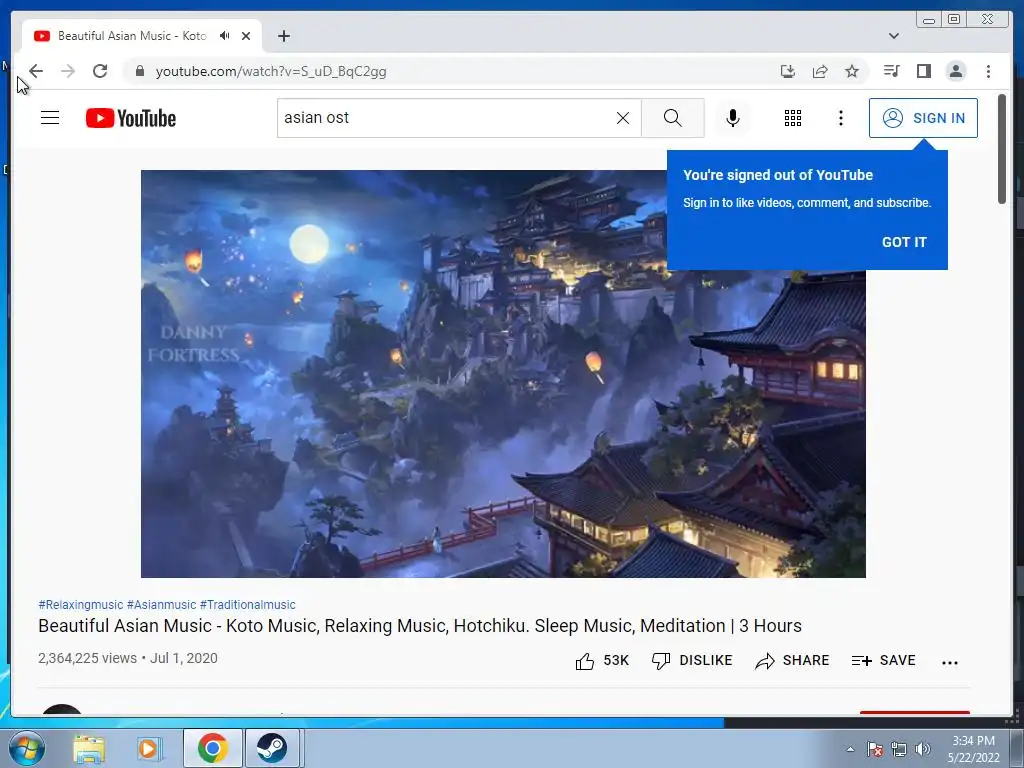Viewport: 1024px width, 768px height.
Task: Open Windows Explorer from the taskbar
Action: point(89,748)
